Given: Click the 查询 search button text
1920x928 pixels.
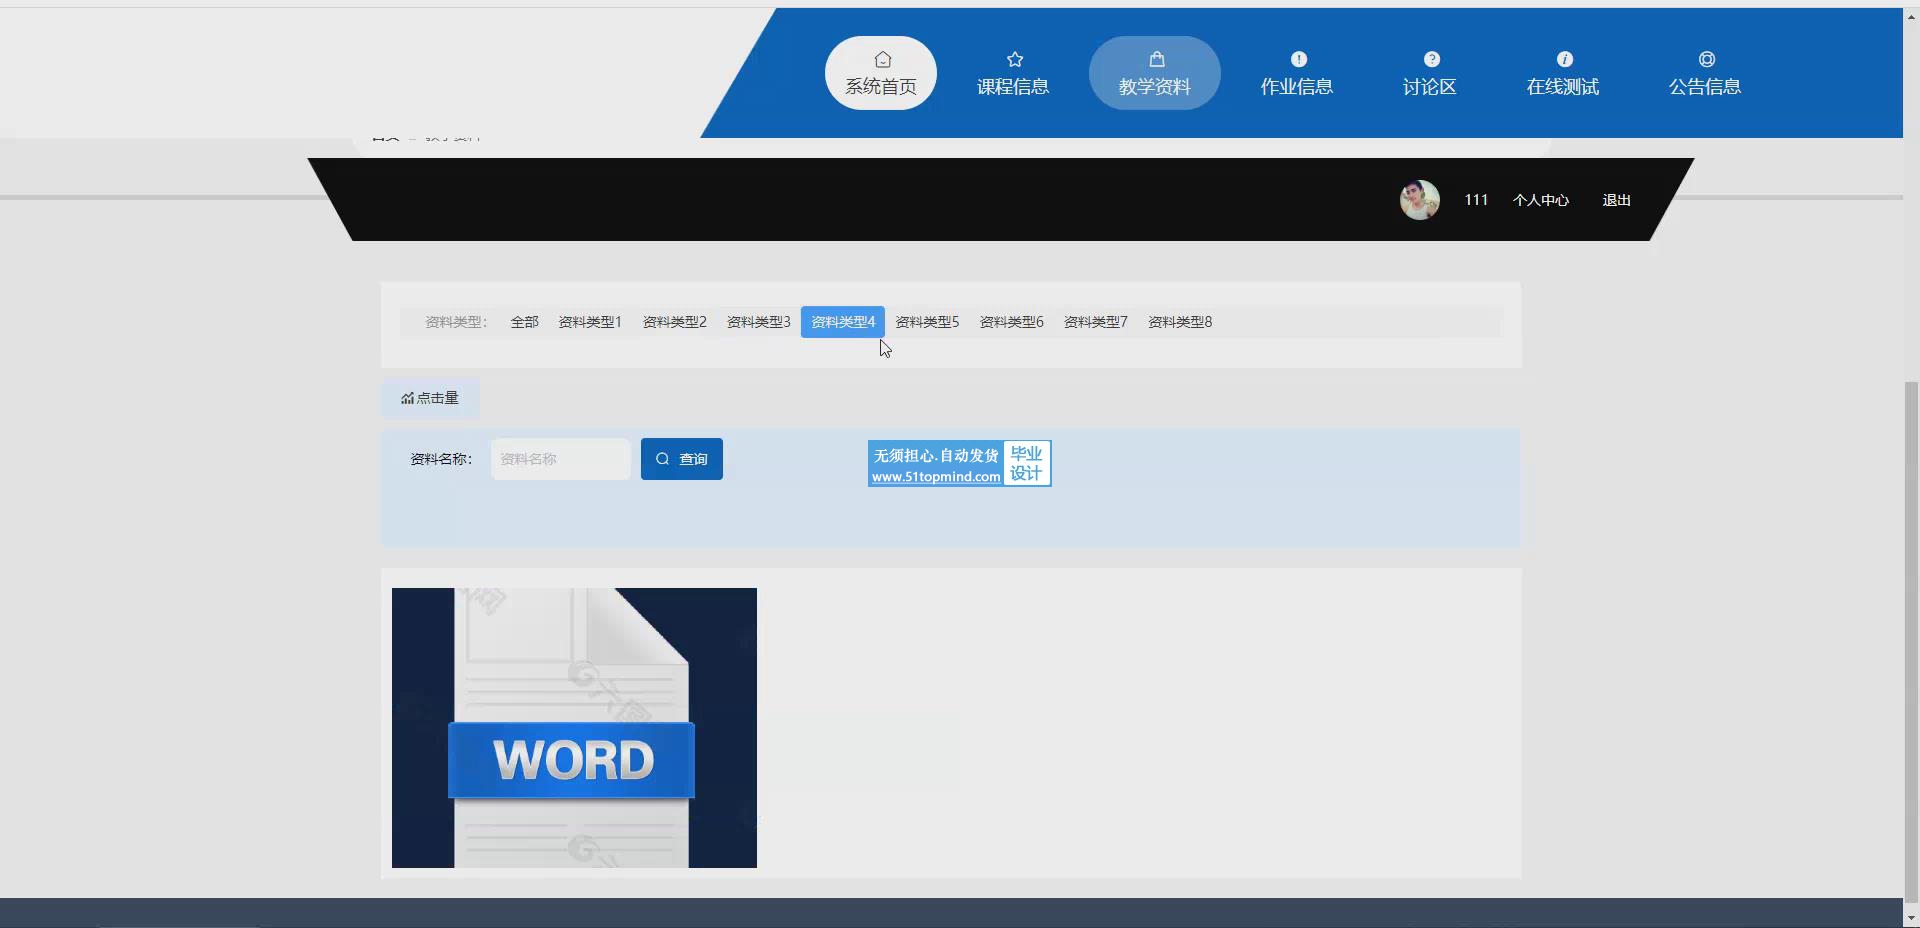Looking at the screenshot, I should pyautogui.click(x=693, y=459).
